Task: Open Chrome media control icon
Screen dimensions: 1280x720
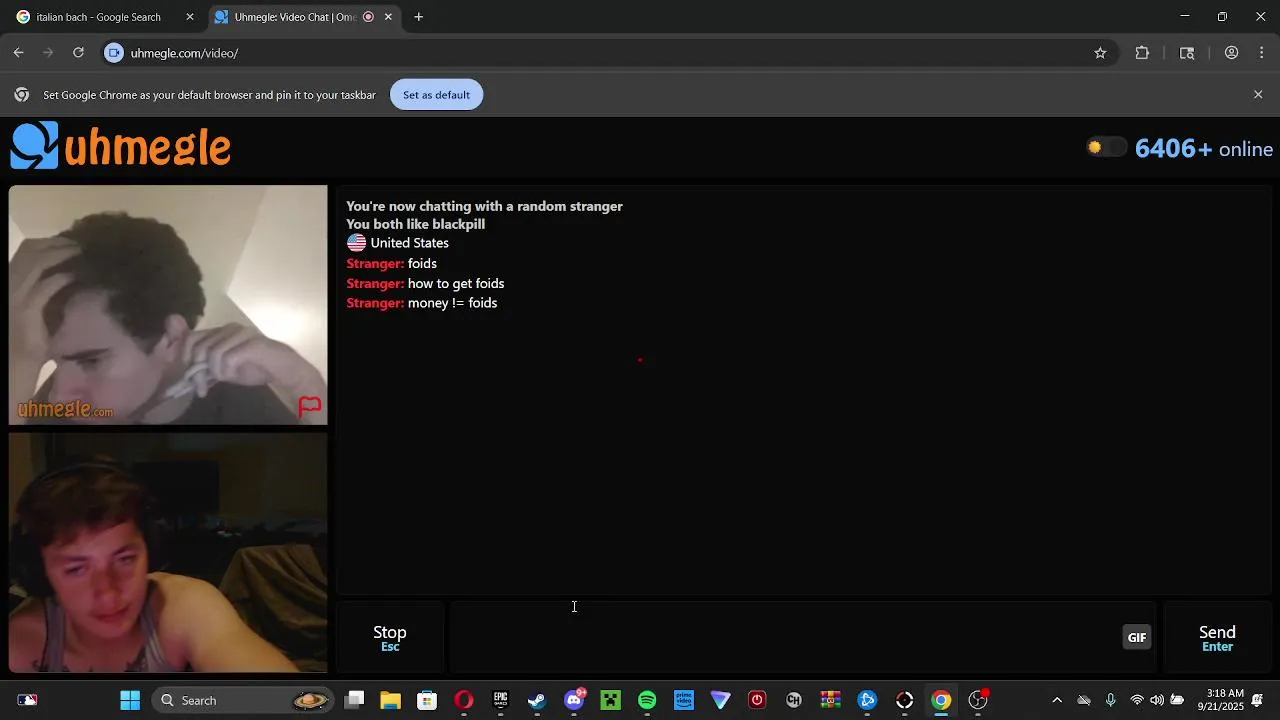Action: coord(1187,53)
